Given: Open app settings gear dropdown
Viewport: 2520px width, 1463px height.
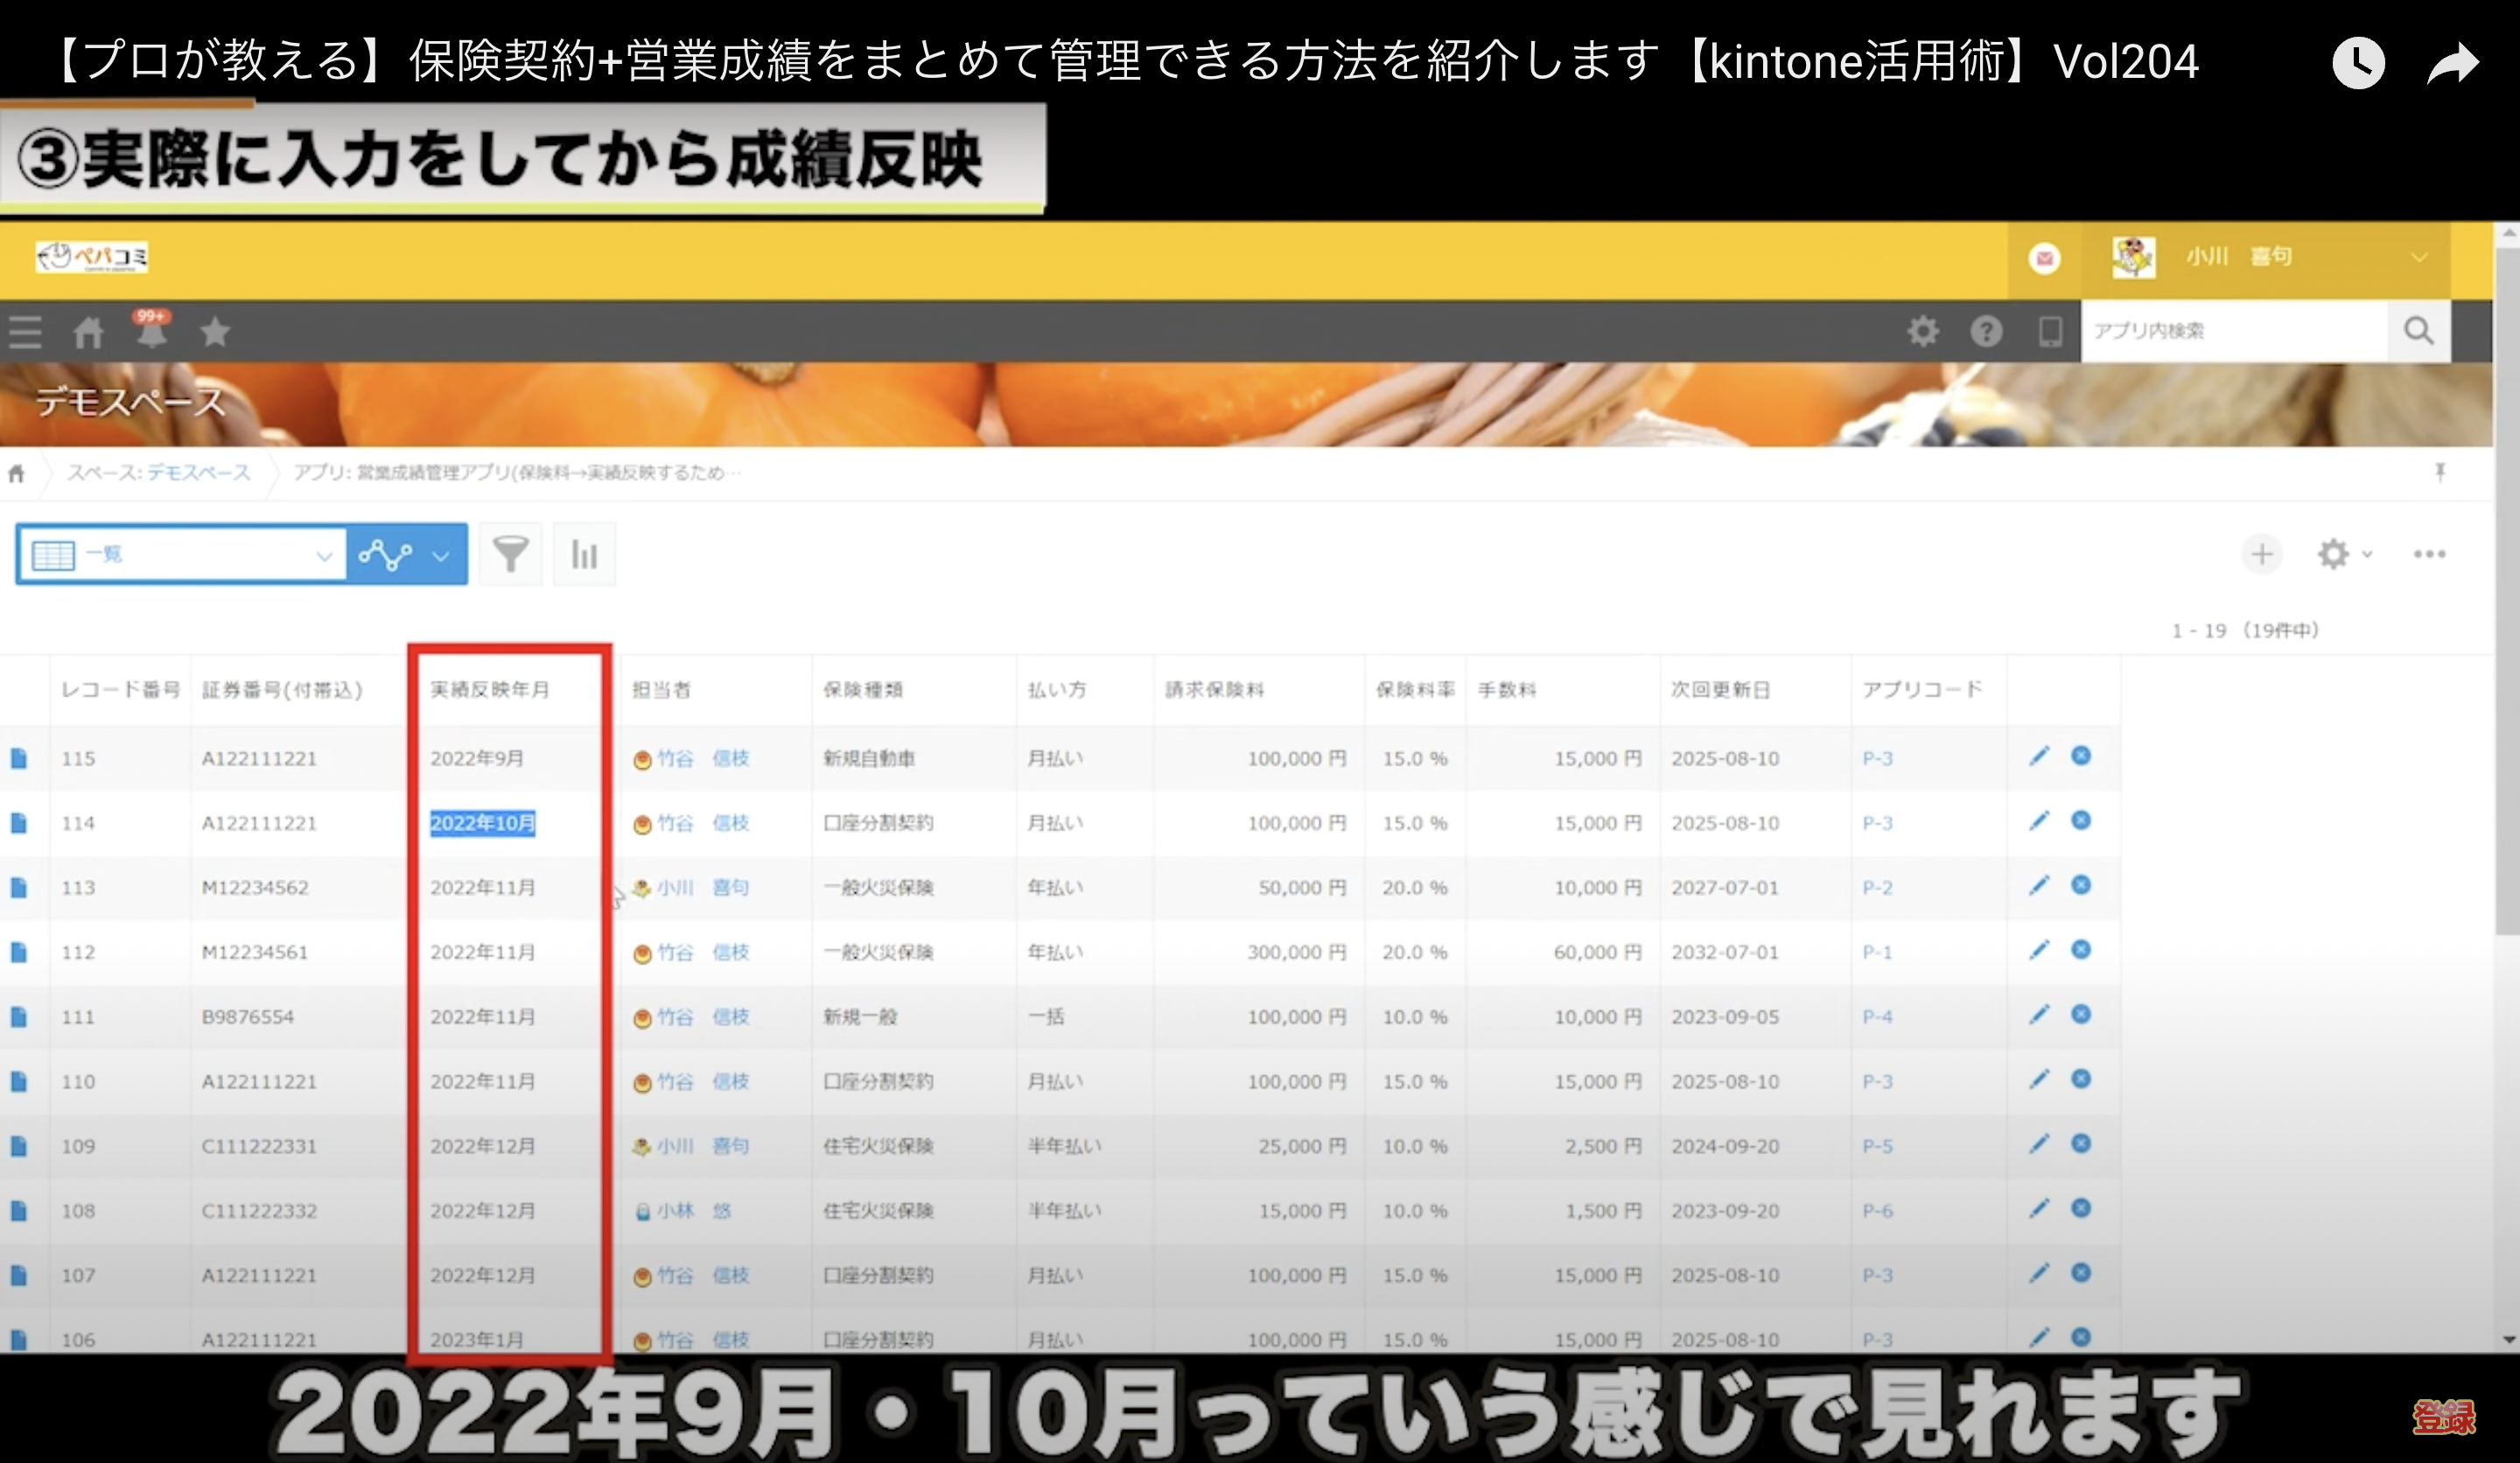Looking at the screenshot, I should tap(2343, 554).
